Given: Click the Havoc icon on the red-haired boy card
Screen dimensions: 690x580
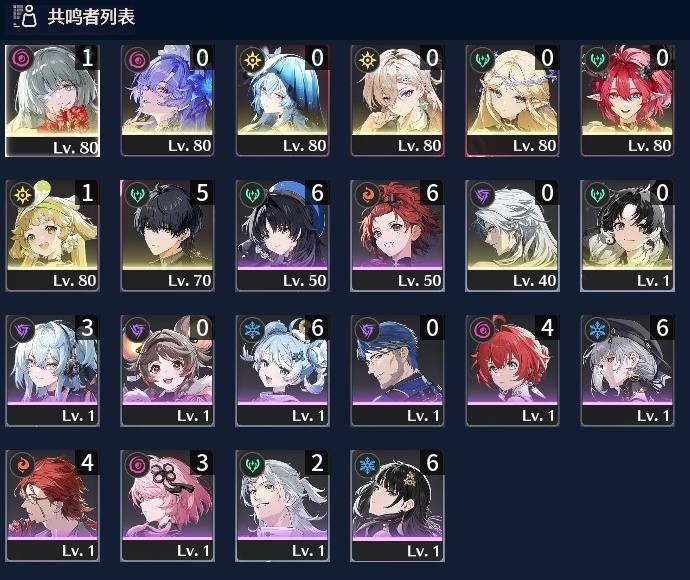Looking at the screenshot, I should click(482, 329).
